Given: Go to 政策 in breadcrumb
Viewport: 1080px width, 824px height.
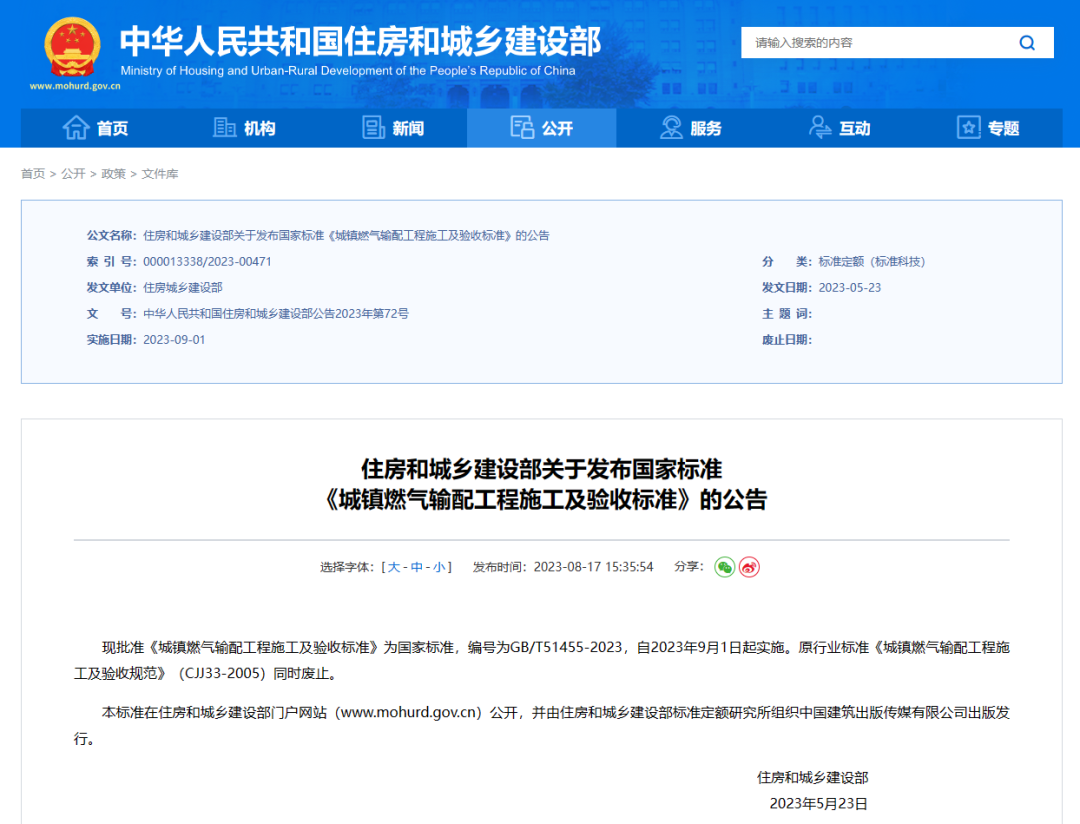Looking at the screenshot, I should tap(114, 174).
